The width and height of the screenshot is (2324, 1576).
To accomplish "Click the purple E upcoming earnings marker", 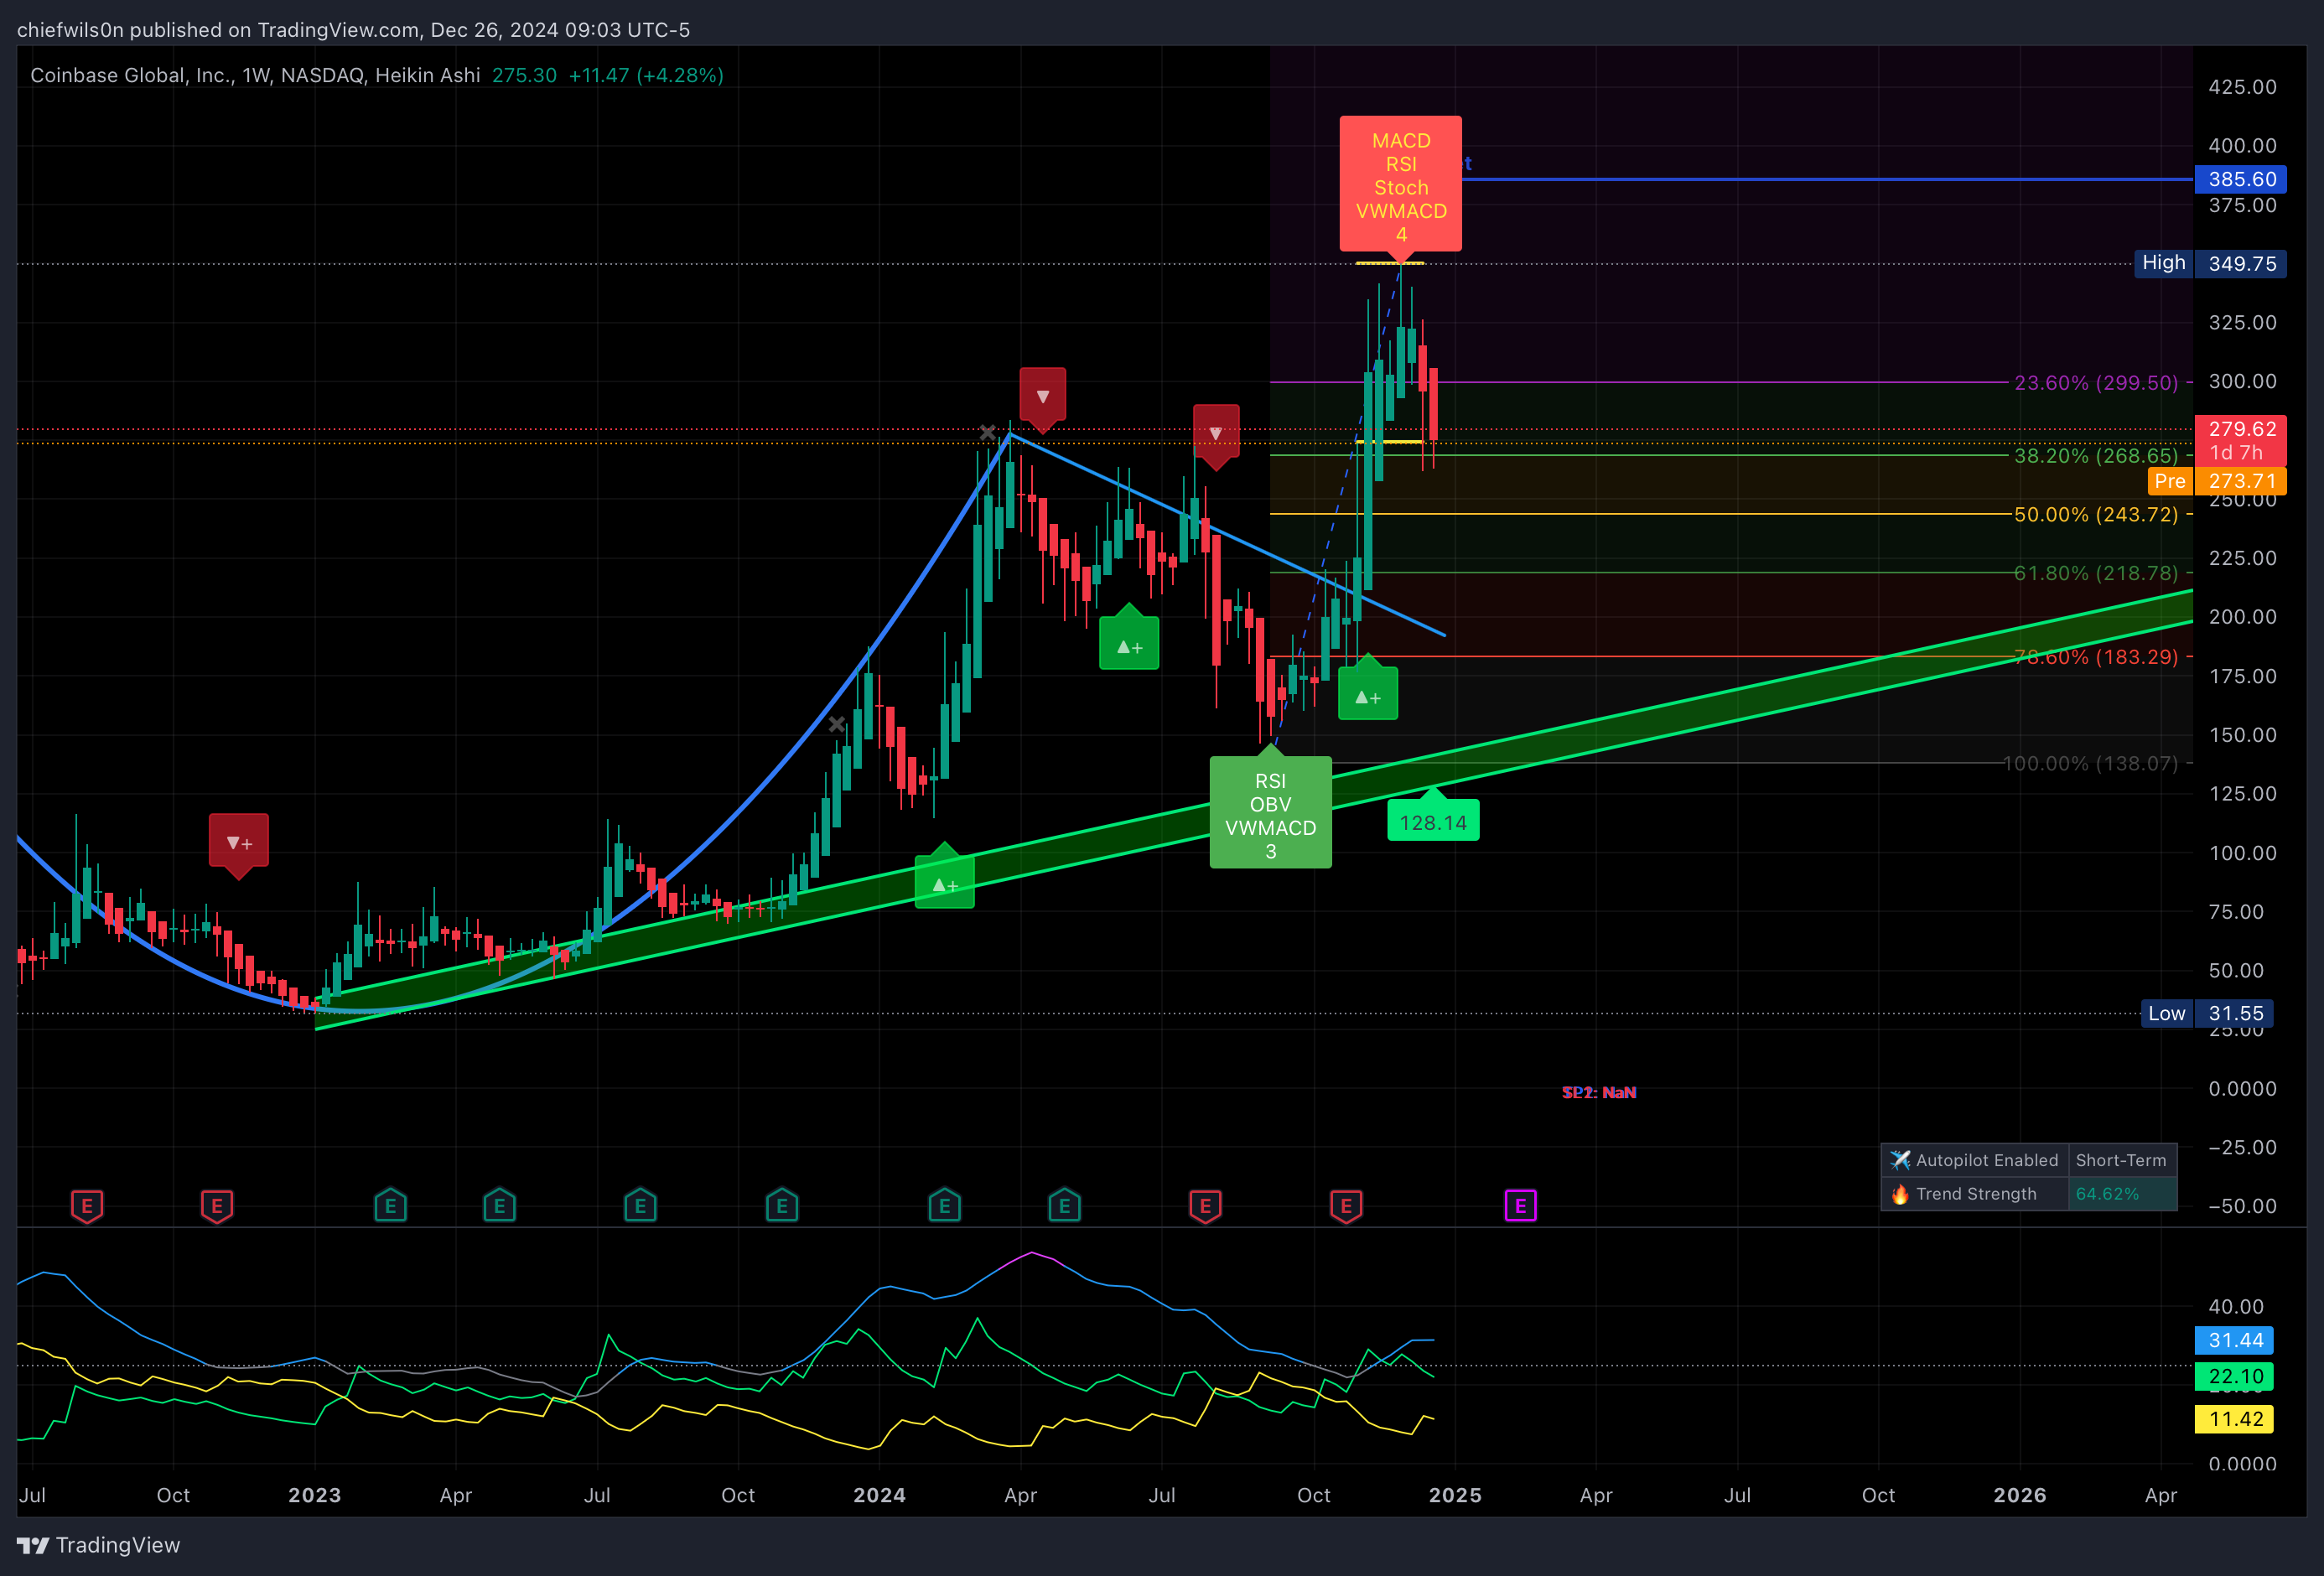I will click(x=1520, y=1206).
